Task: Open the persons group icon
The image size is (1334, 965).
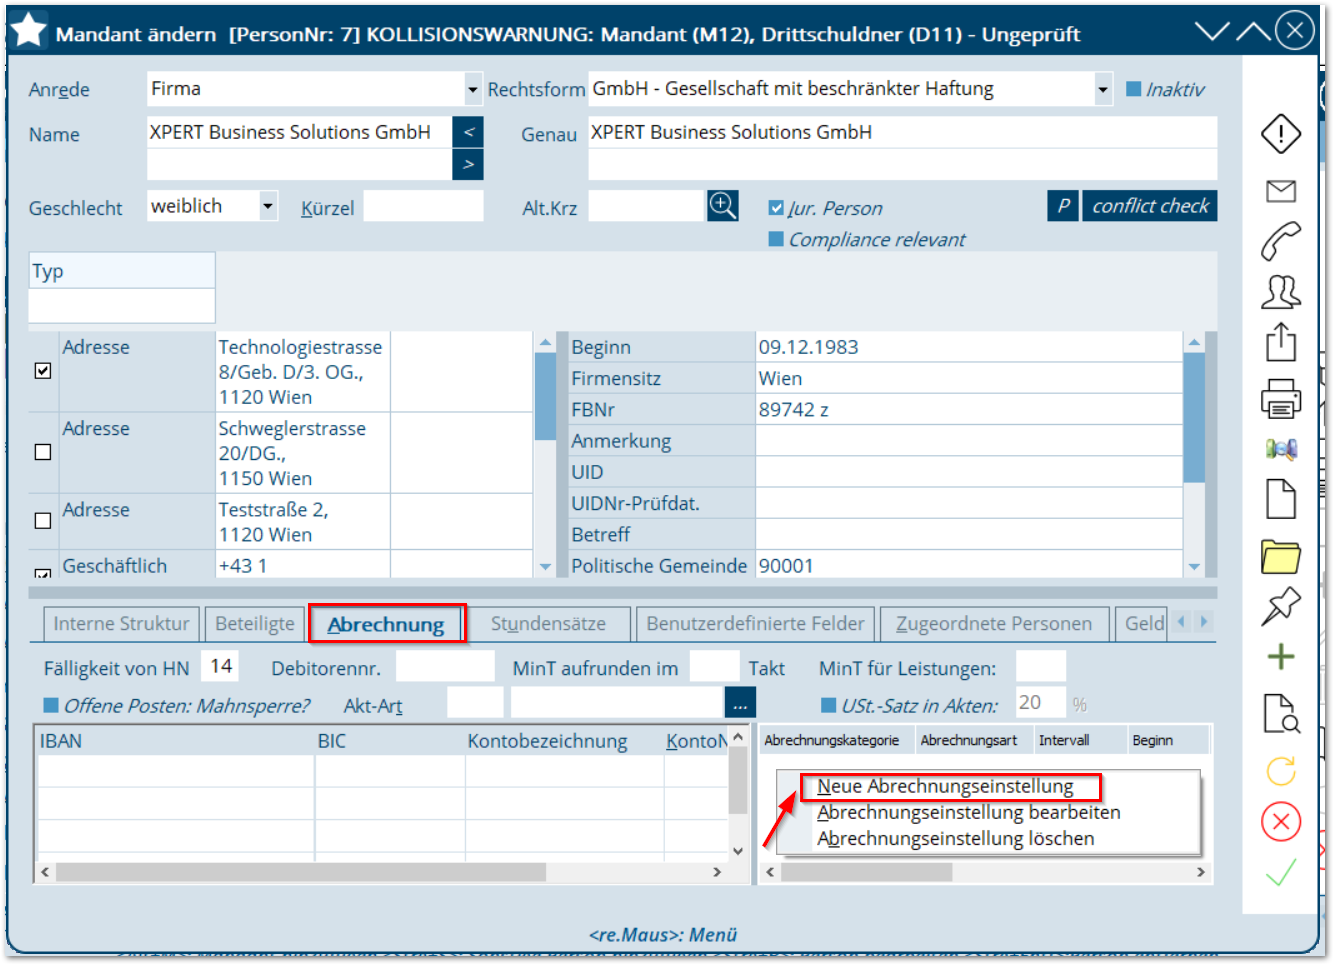Action: tap(1281, 292)
